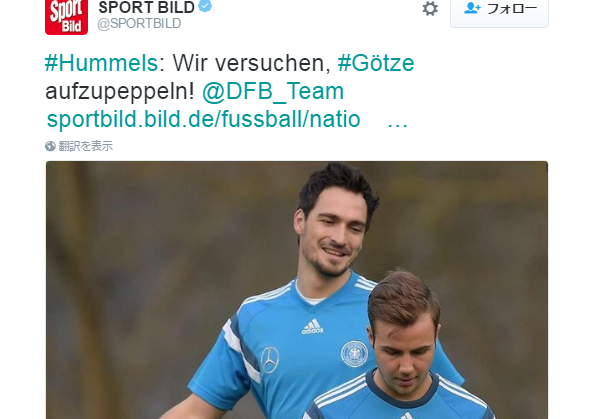
Task: Click the globe icon beside translation
Action: point(50,146)
